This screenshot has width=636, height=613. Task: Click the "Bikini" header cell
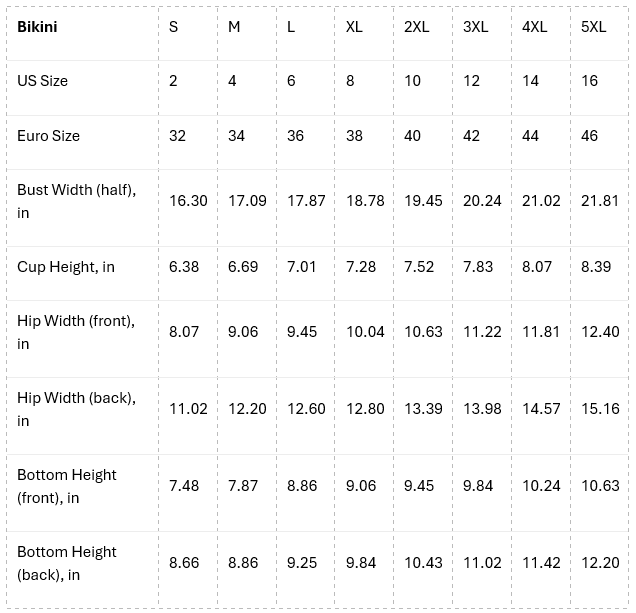pyautogui.click(x=37, y=27)
